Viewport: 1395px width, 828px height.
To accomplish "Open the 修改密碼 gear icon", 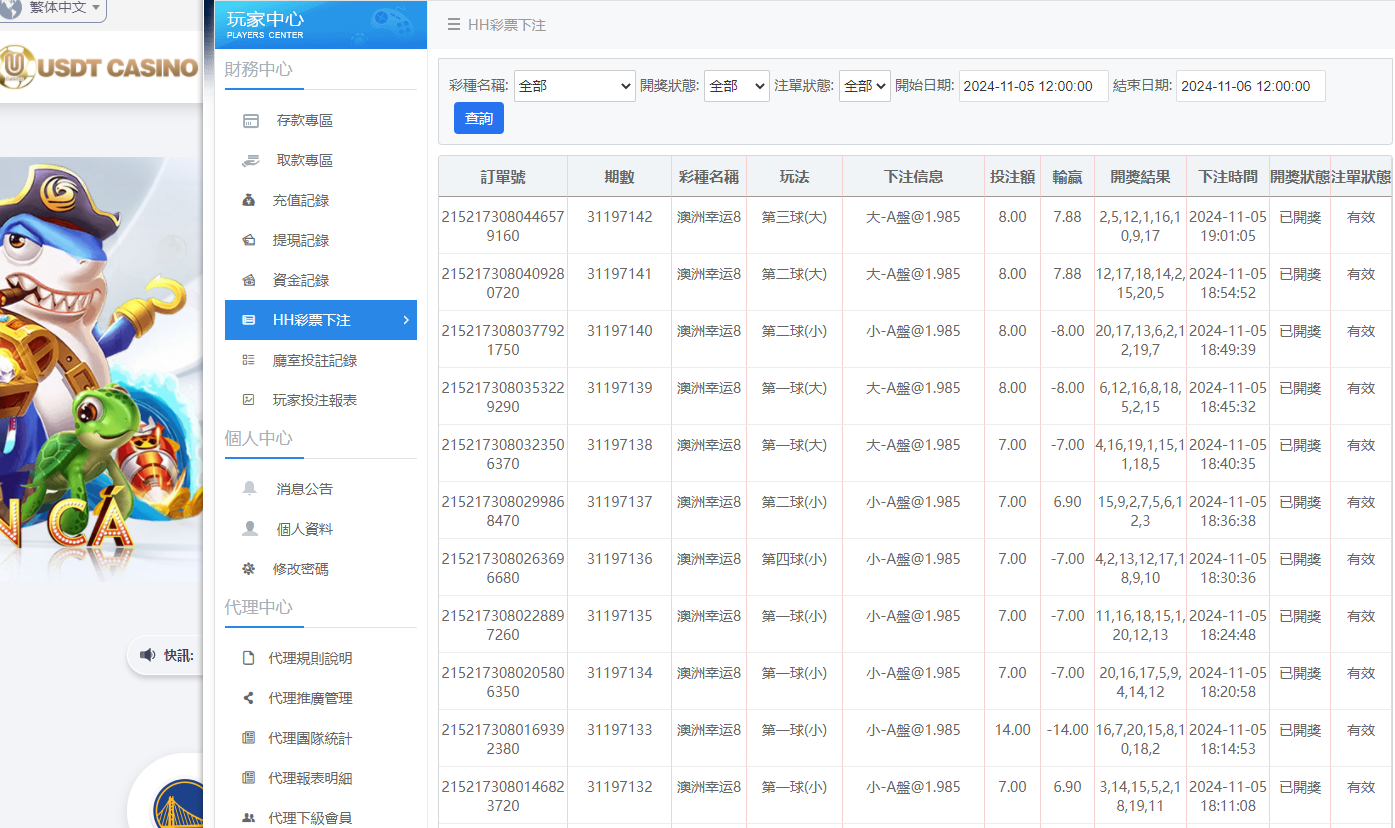I will click(x=248, y=568).
